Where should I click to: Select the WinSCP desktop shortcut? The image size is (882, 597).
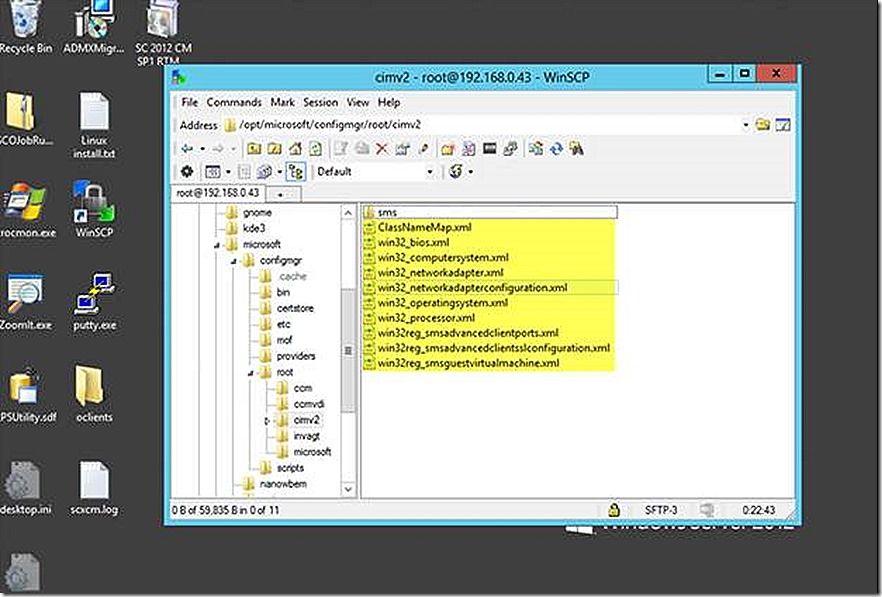point(94,209)
